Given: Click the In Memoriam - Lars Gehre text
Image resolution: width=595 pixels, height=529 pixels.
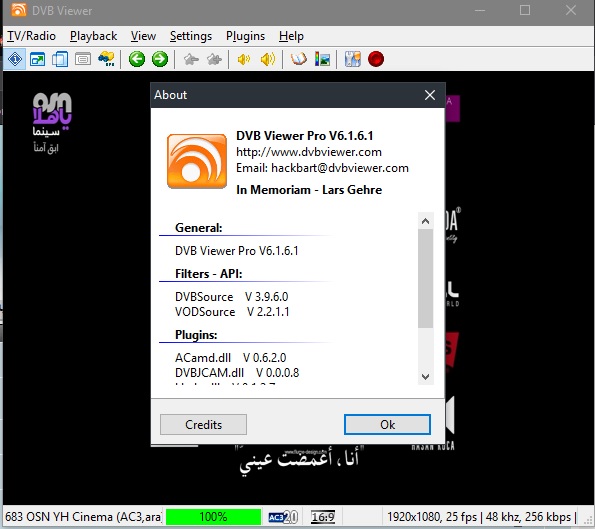Looking at the screenshot, I should (x=309, y=189).
